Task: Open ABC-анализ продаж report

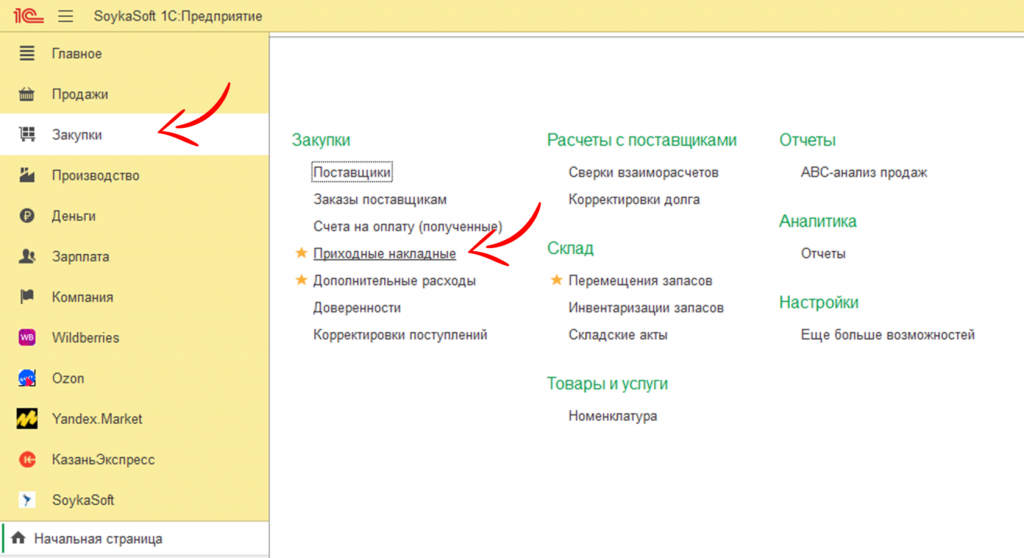Action: coord(863,172)
